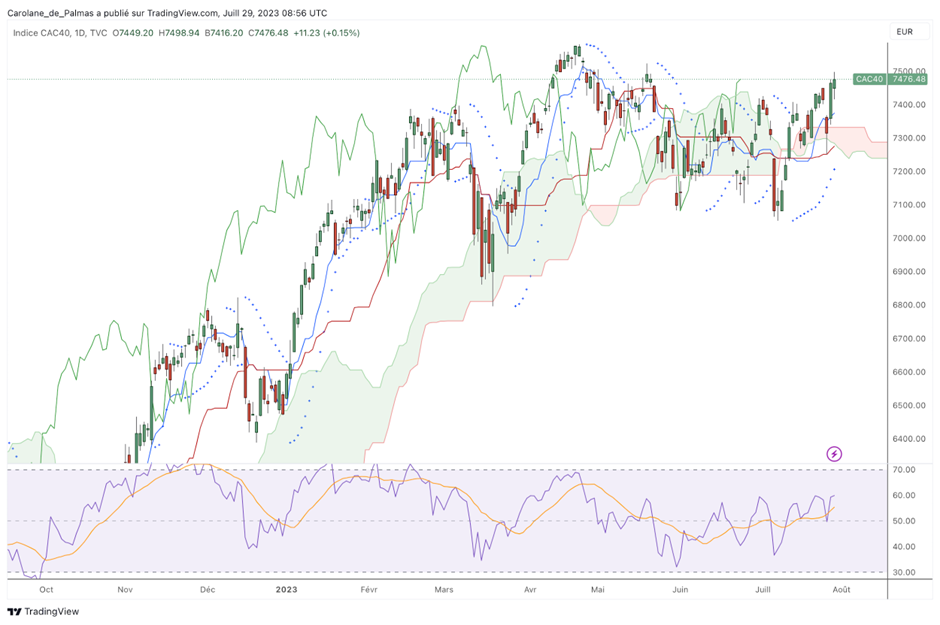
Task: Select the Août label on the time axis
Action: (840, 590)
